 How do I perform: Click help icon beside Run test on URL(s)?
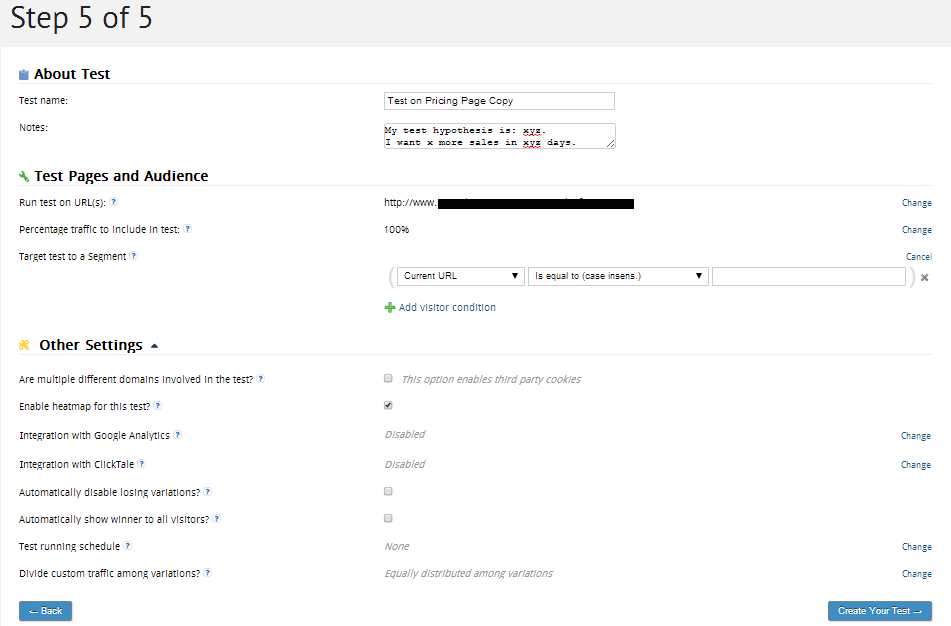coord(113,202)
